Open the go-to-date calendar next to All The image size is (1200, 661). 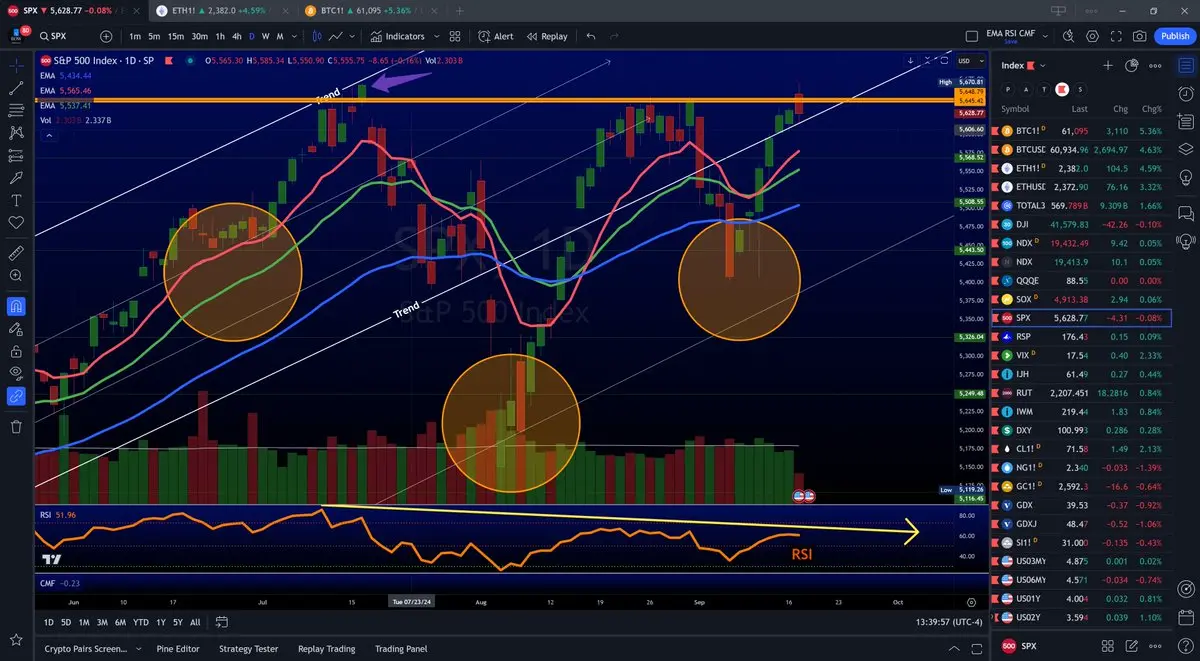pyautogui.click(x=223, y=622)
